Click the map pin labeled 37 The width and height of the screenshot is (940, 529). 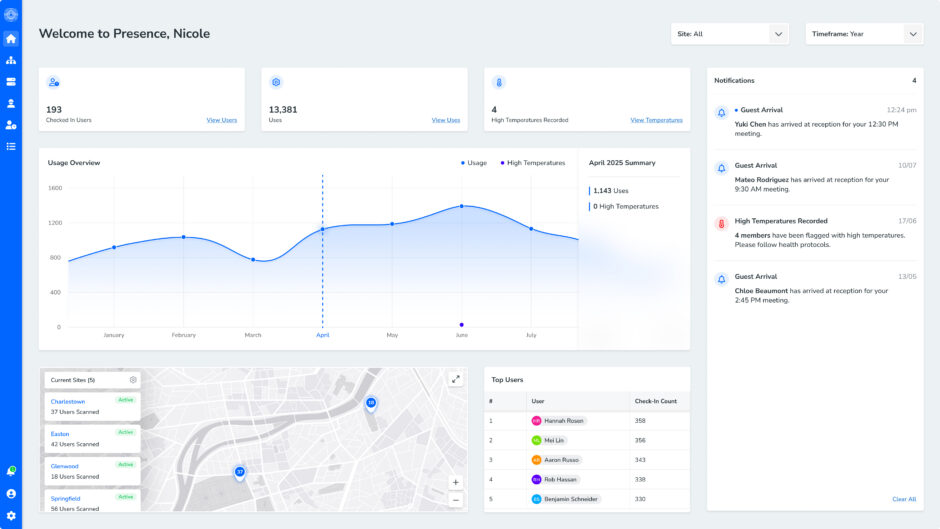click(240, 471)
